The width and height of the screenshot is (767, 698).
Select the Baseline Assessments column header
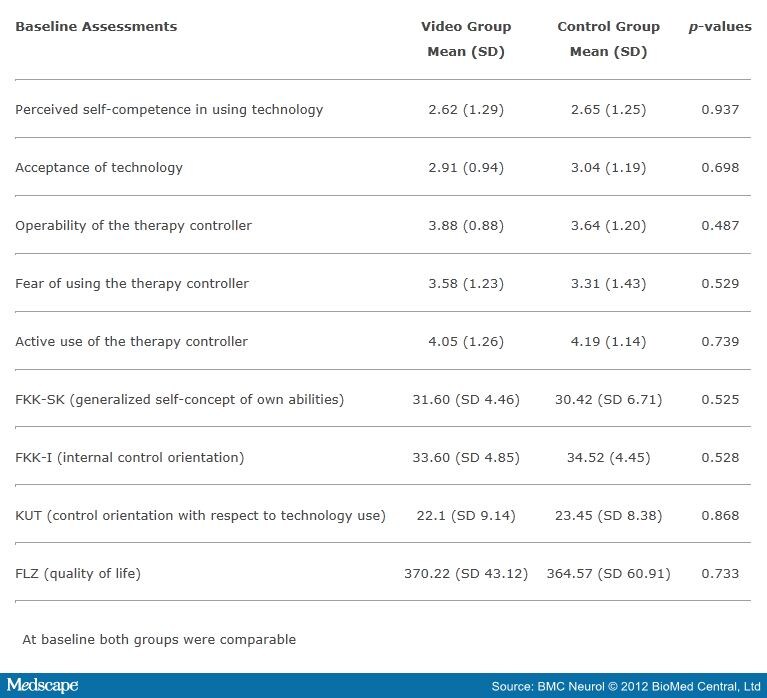[x=96, y=27]
